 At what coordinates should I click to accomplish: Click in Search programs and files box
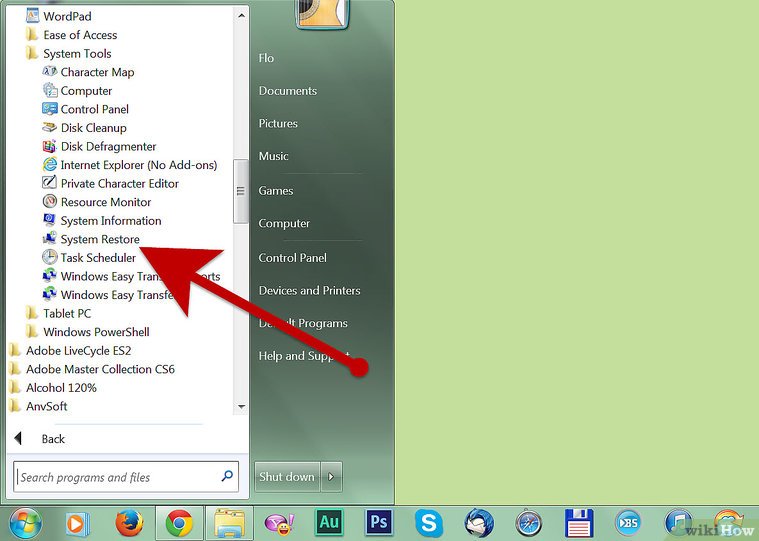[x=126, y=477]
